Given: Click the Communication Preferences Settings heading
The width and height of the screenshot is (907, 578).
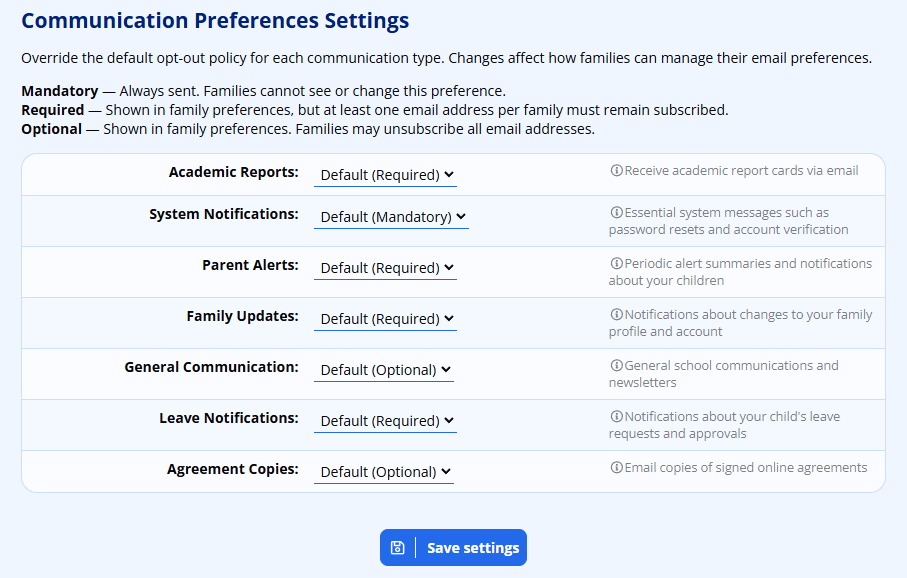Looking at the screenshot, I should click(x=215, y=21).
